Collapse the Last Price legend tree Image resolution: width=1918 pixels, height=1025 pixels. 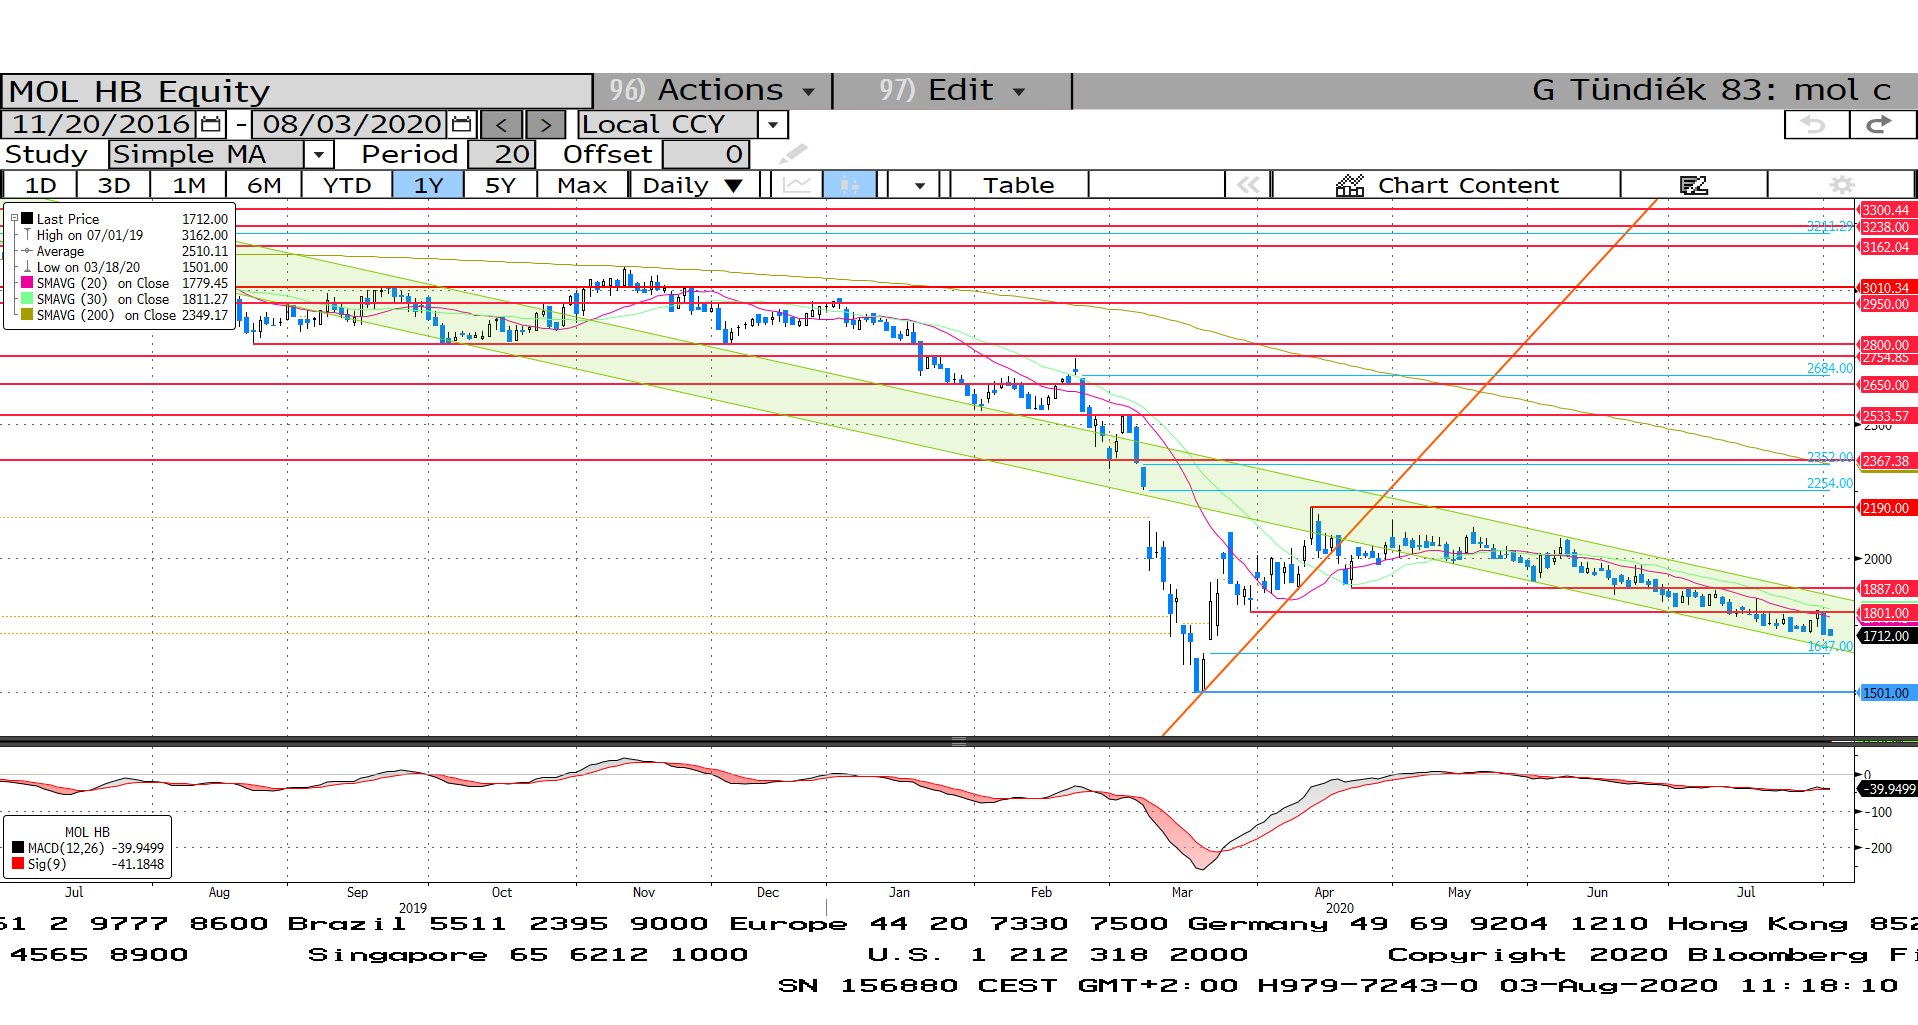tap(14, 218)
